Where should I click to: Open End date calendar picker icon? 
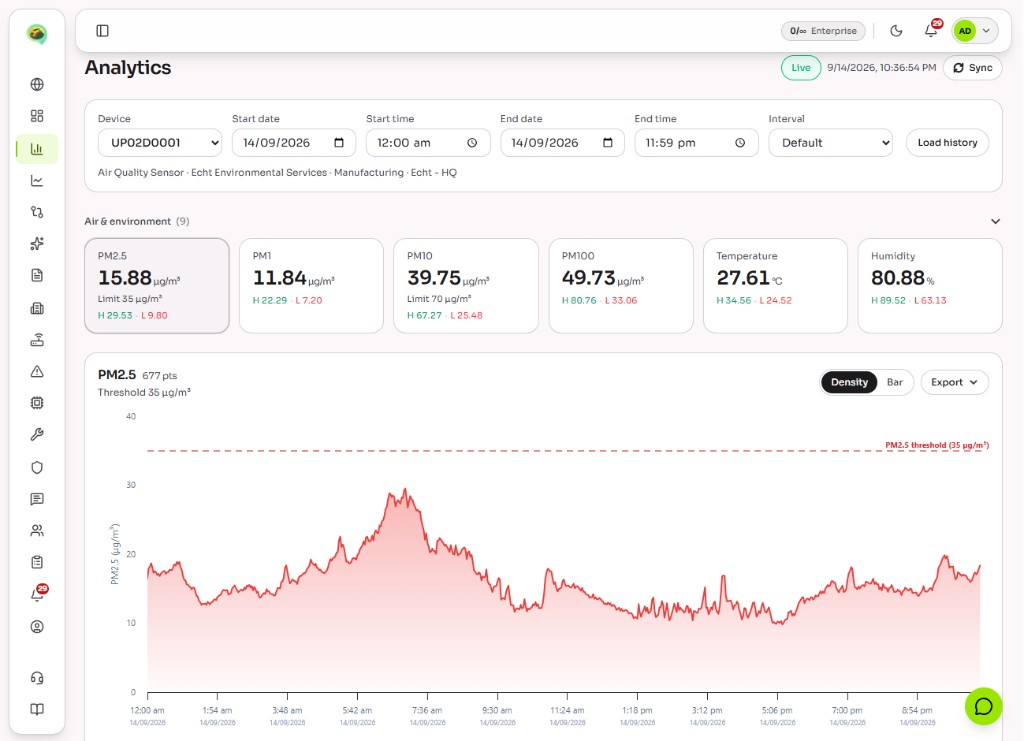tap(607, 142)
